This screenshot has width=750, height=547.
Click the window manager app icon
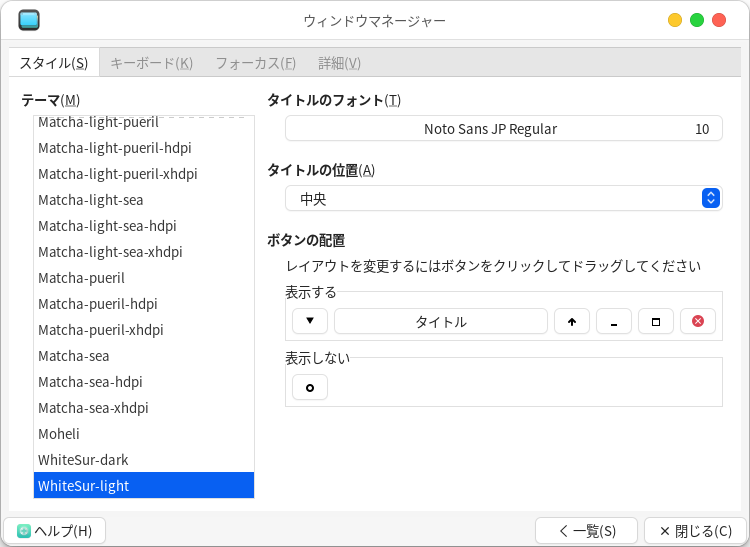click(29, 20)
